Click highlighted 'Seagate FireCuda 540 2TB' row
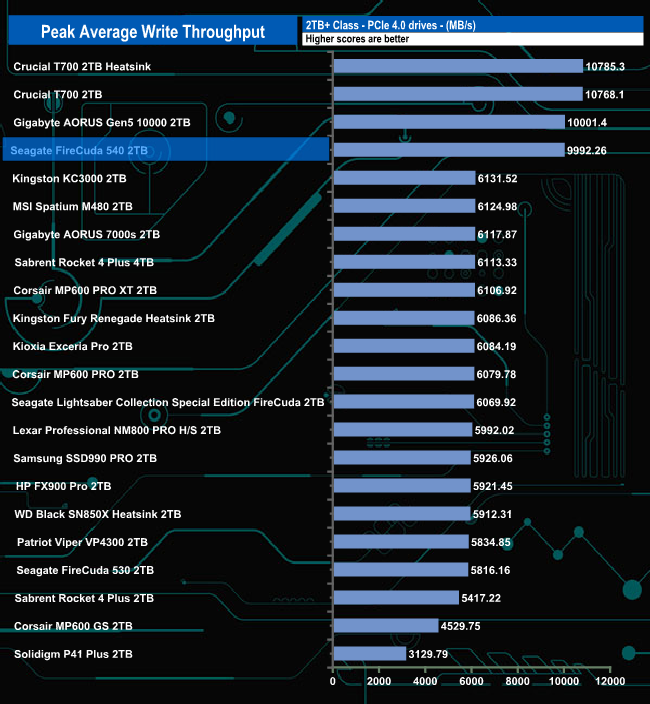Viewport: 650px width, 704px height. coord(166,150)
